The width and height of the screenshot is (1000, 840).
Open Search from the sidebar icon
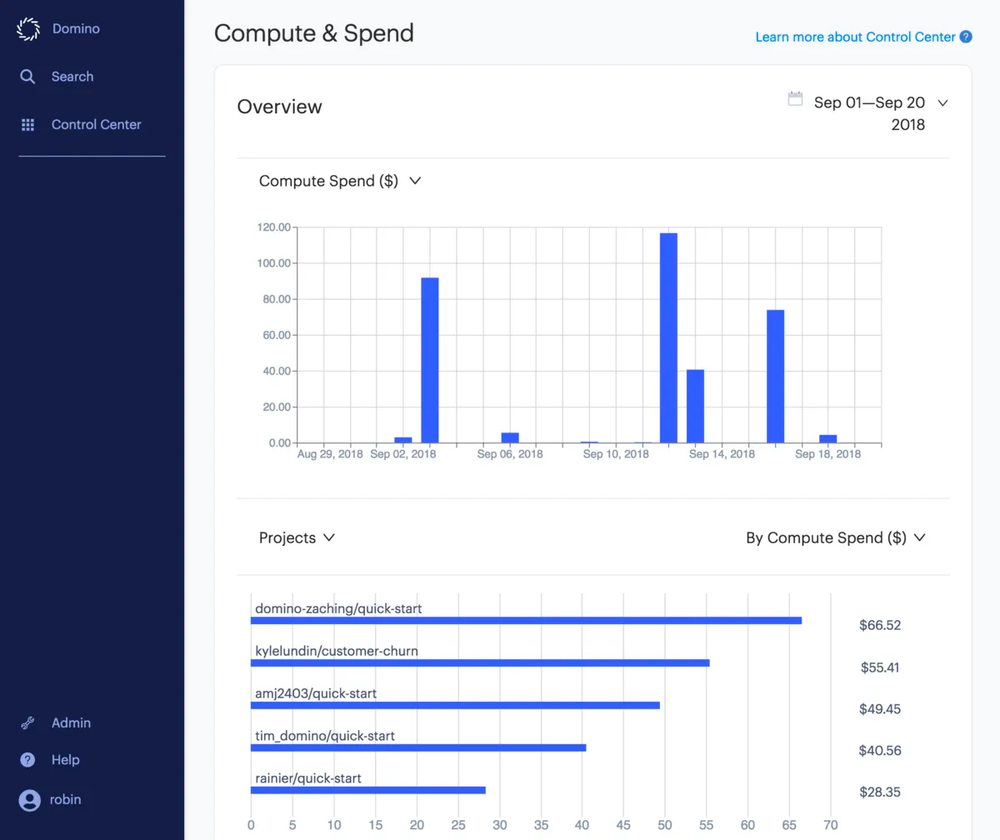coord(28,76)
